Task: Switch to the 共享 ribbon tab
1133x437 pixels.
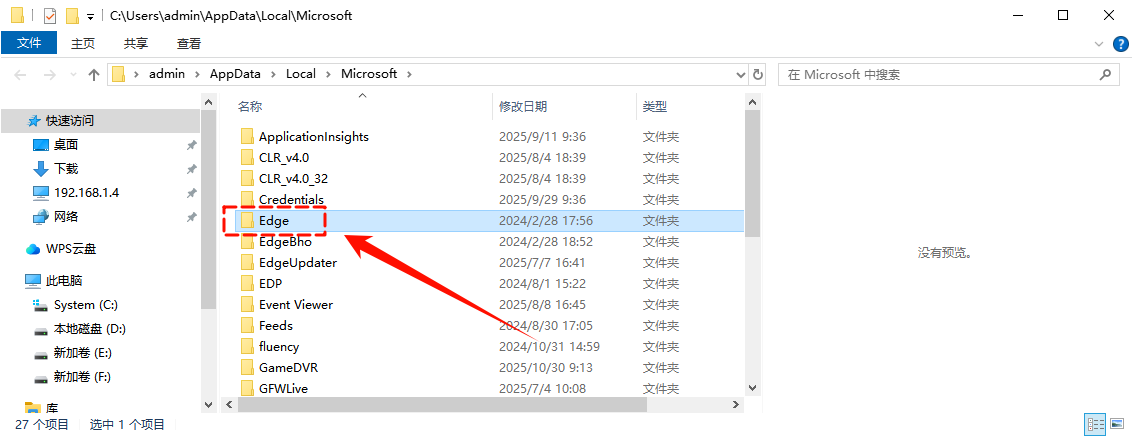Action: pos(135,43)
